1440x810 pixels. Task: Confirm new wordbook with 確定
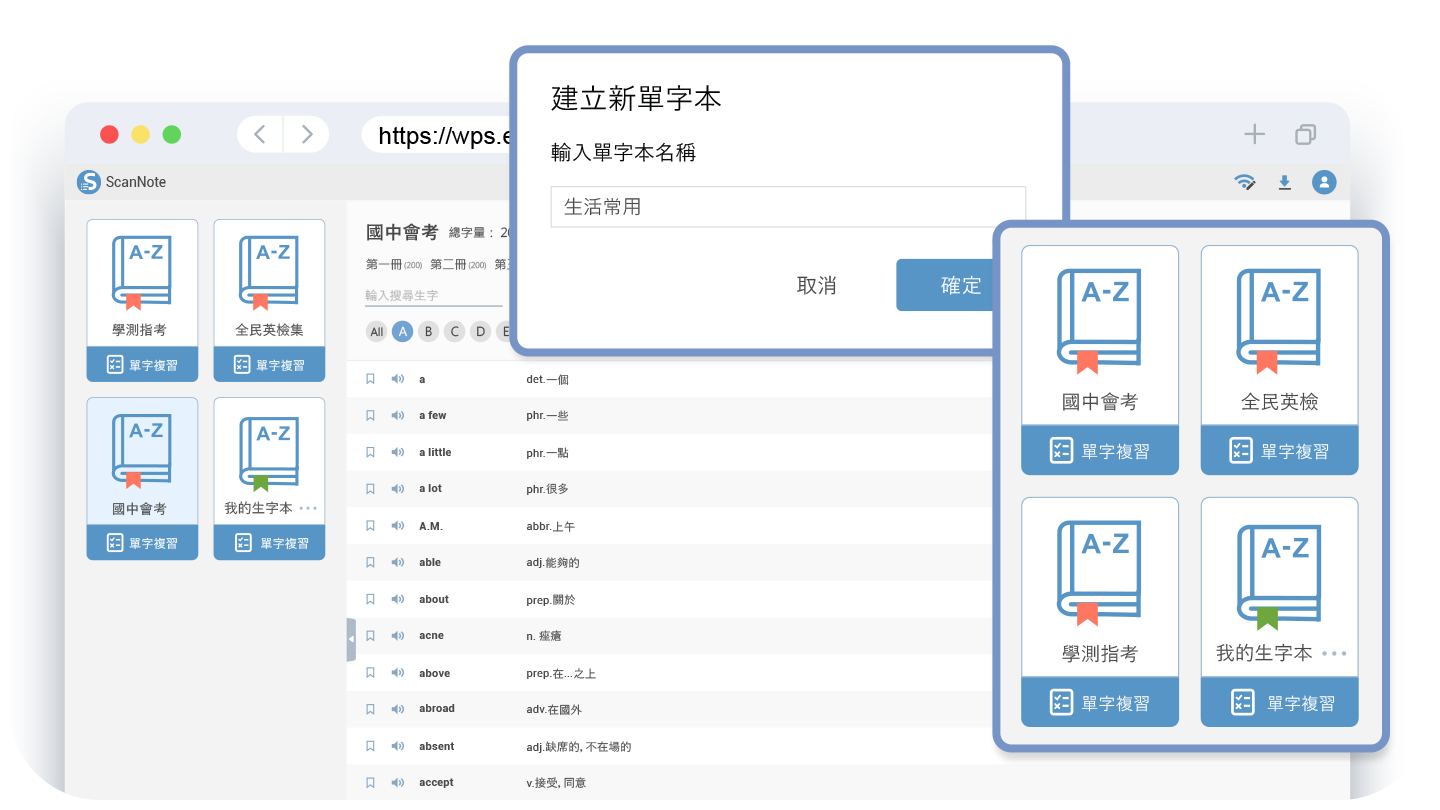(945, 285)
